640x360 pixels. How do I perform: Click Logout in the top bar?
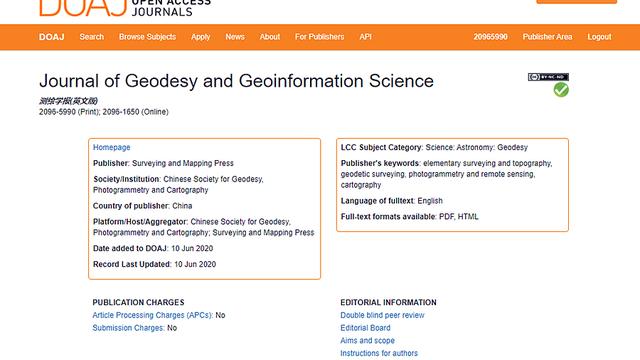tap(599, 37)
